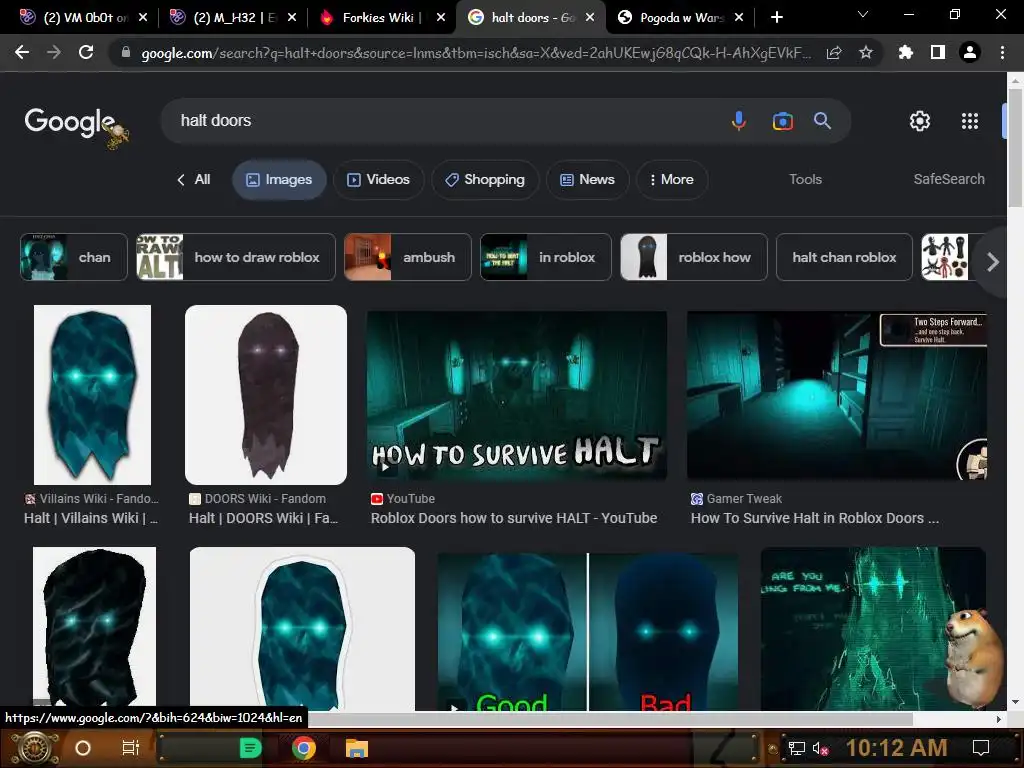The image size is (1024, 768).
Task: Click the 10:12 AM taskbar clock
Action: [x=897, y=748]
